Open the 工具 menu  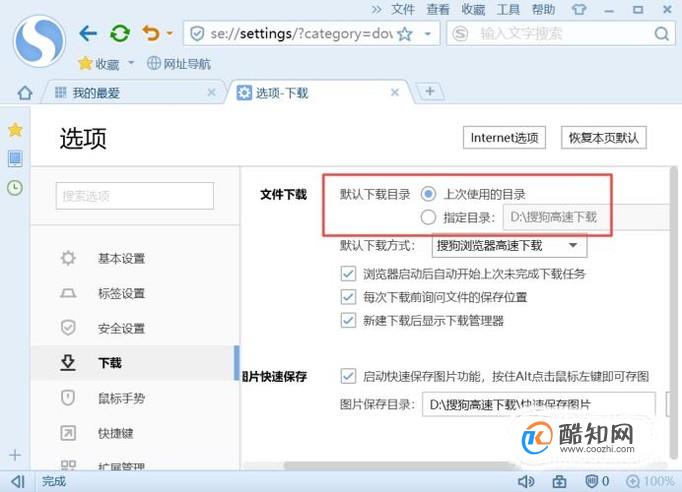pos(508,9)
